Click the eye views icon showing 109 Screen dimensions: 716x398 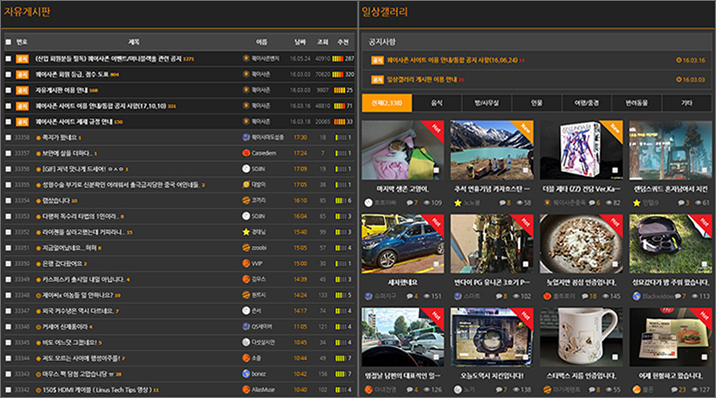coord(426,203)
